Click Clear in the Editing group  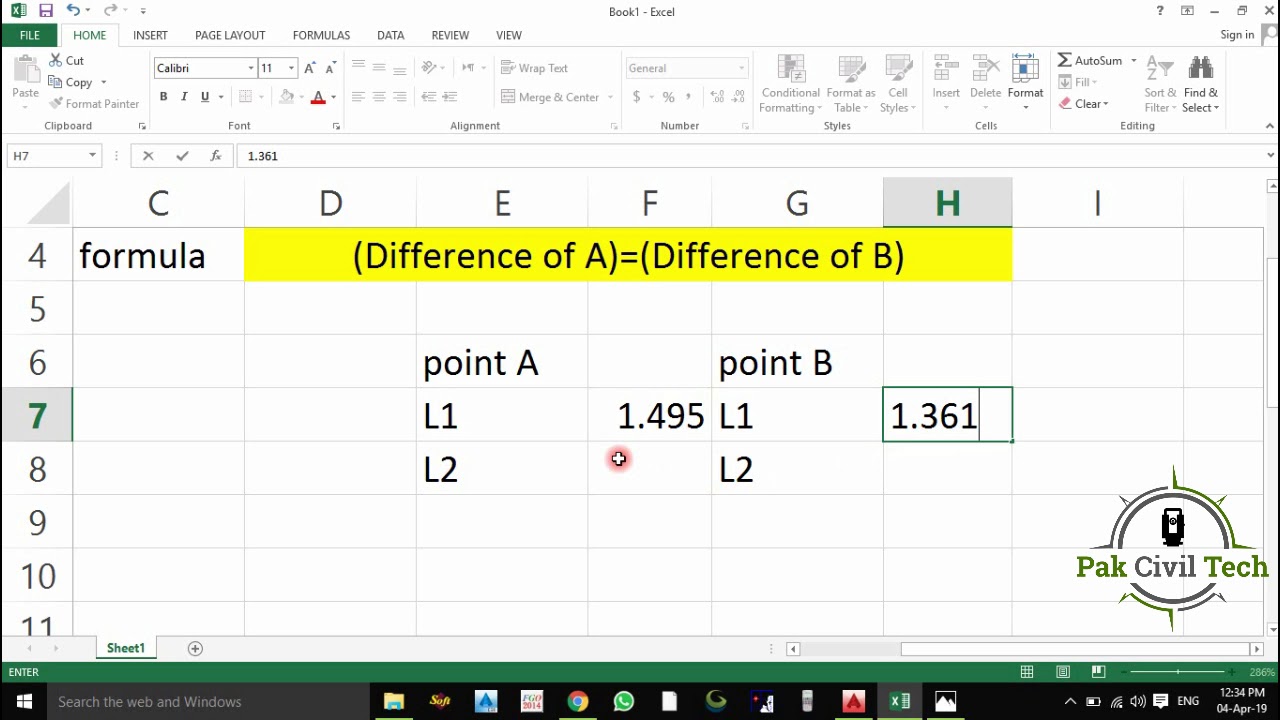point(1084,104)
